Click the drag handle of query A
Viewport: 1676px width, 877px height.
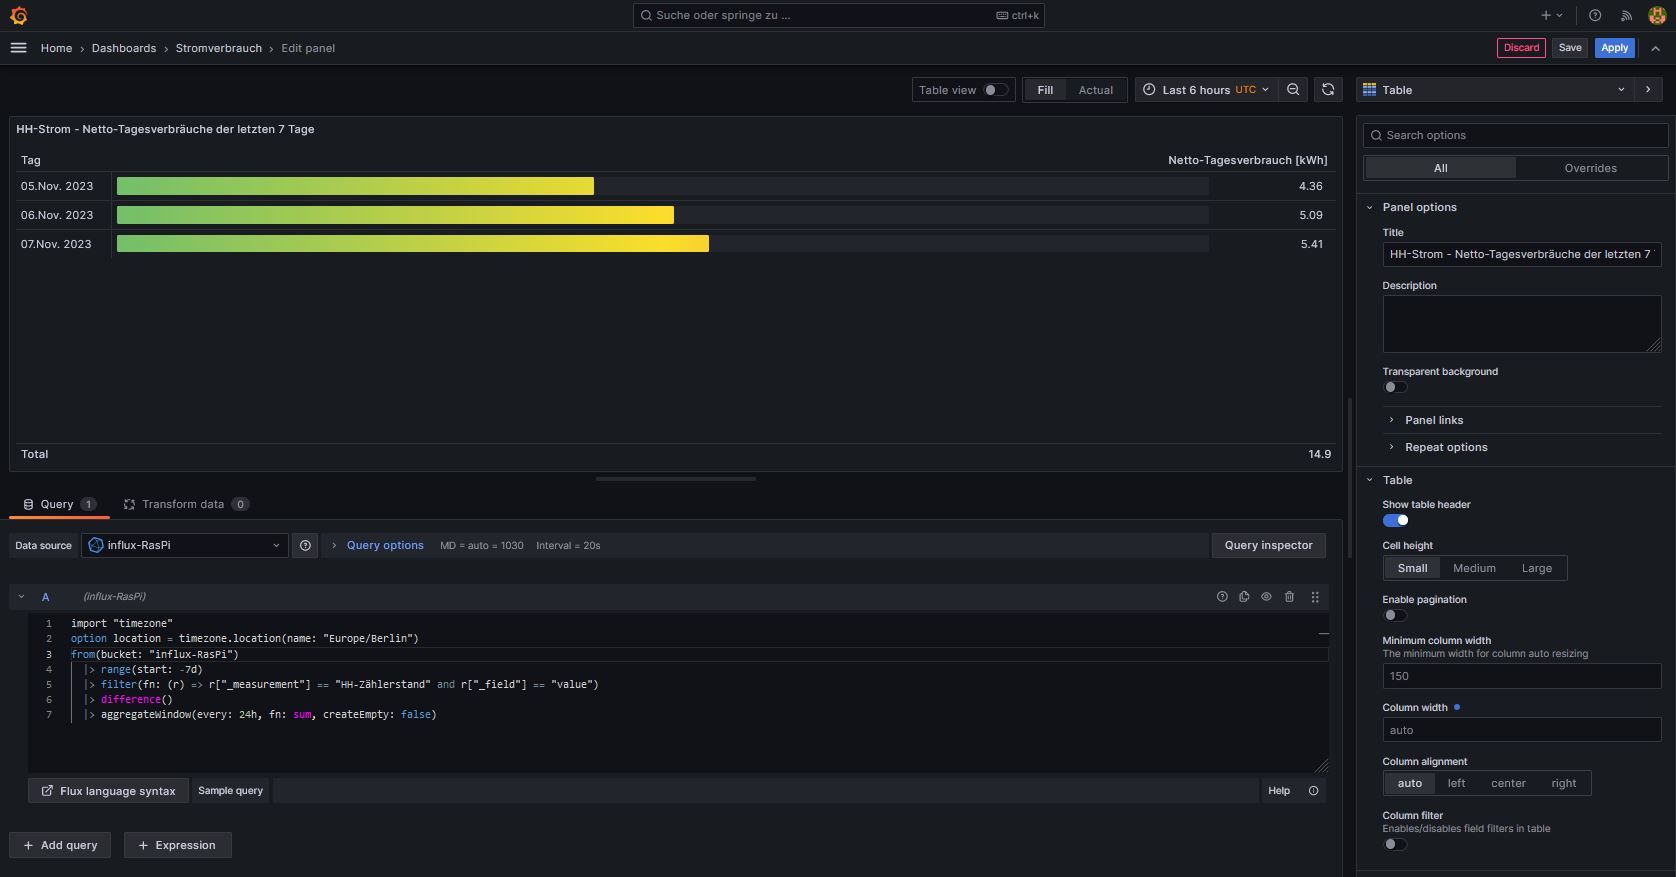1315,597
